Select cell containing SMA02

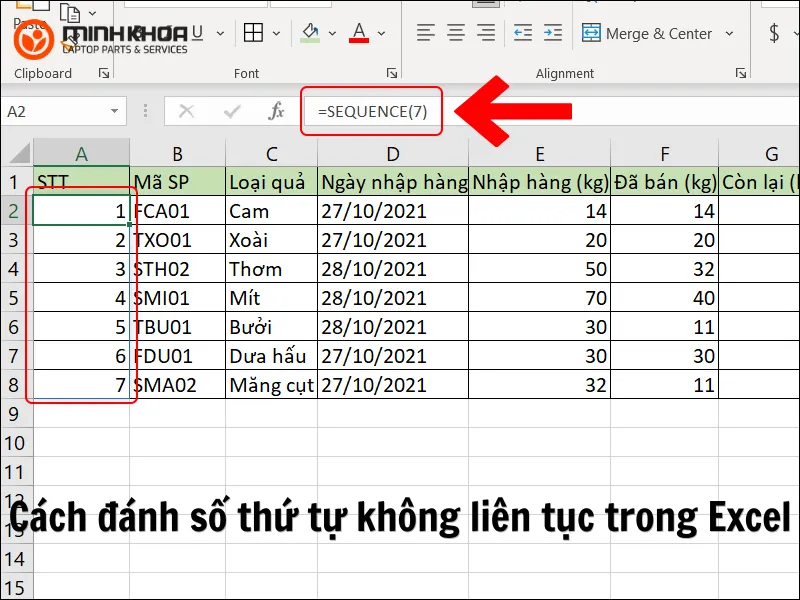[178, 385]
